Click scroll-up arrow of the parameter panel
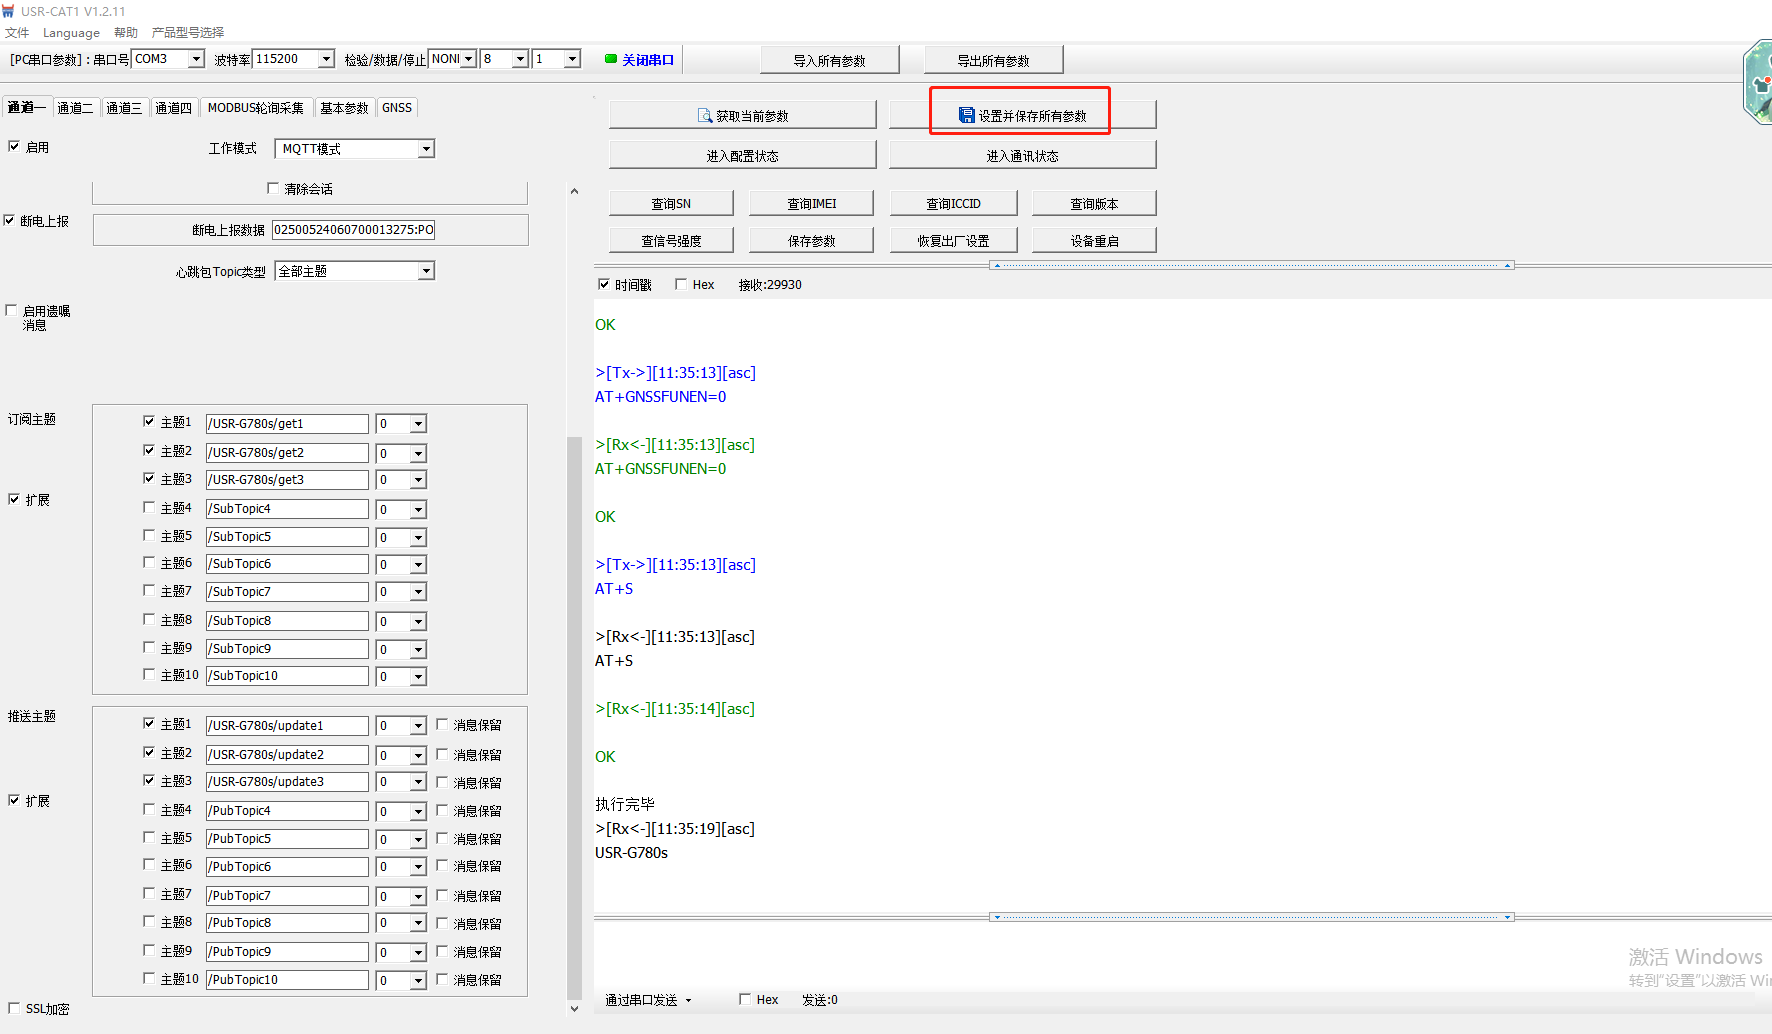The width and height of the screenshot is (1772, 1034). (x=574, y=191)
